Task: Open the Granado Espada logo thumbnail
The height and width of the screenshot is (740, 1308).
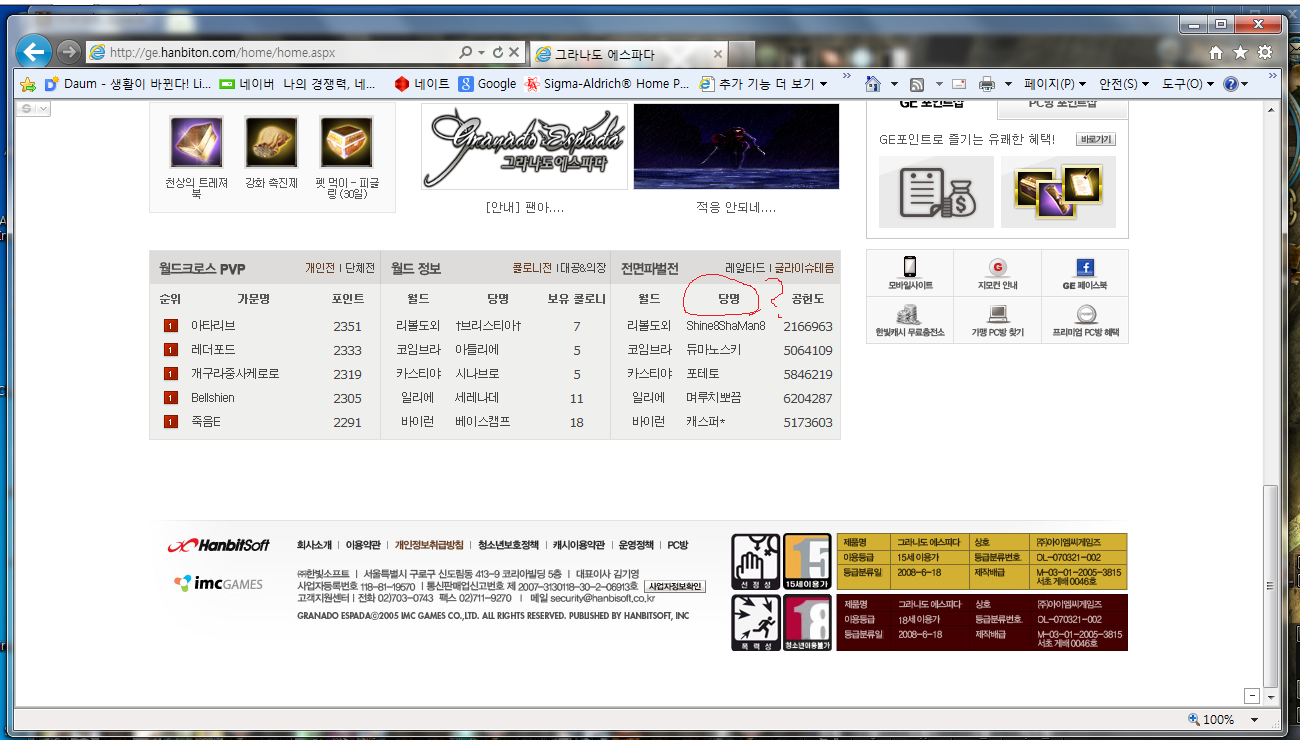Action: (524, 146)
